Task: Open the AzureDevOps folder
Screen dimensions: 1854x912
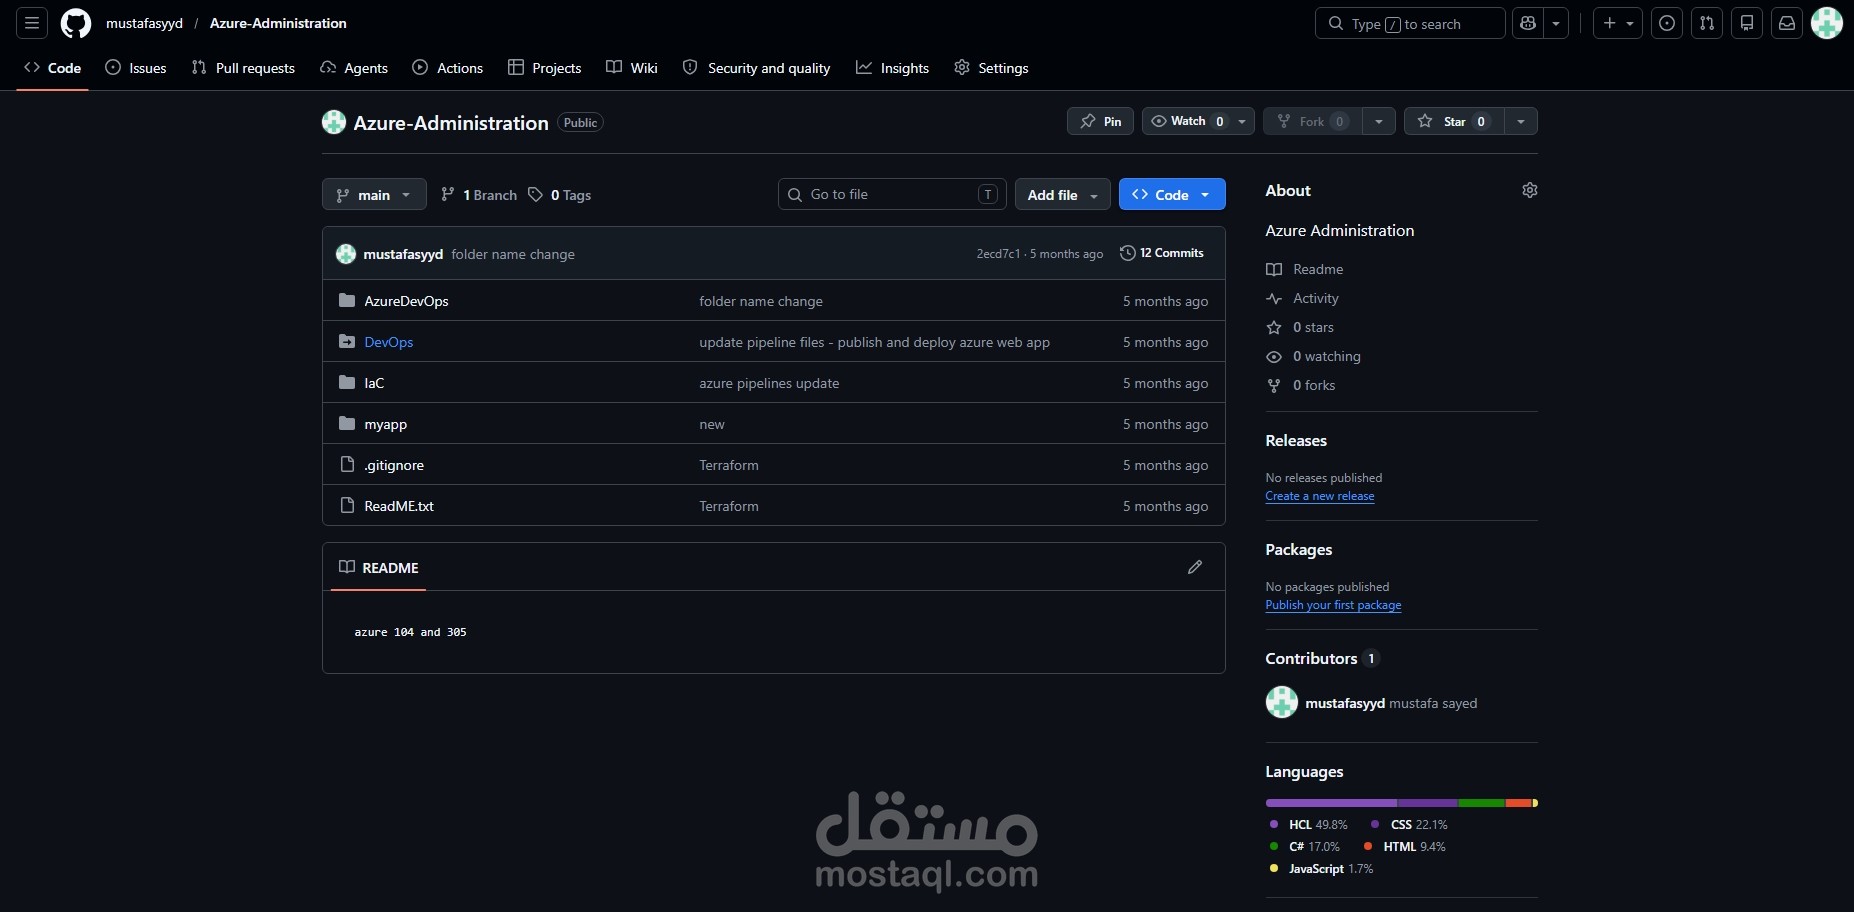Action: 406,301
